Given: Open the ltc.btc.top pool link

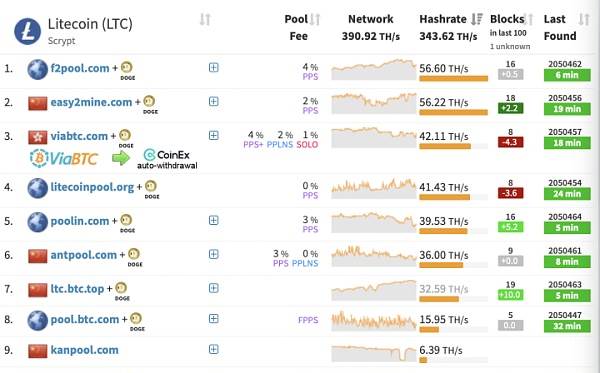Looking at the screenshot, I should pos(77,289).
